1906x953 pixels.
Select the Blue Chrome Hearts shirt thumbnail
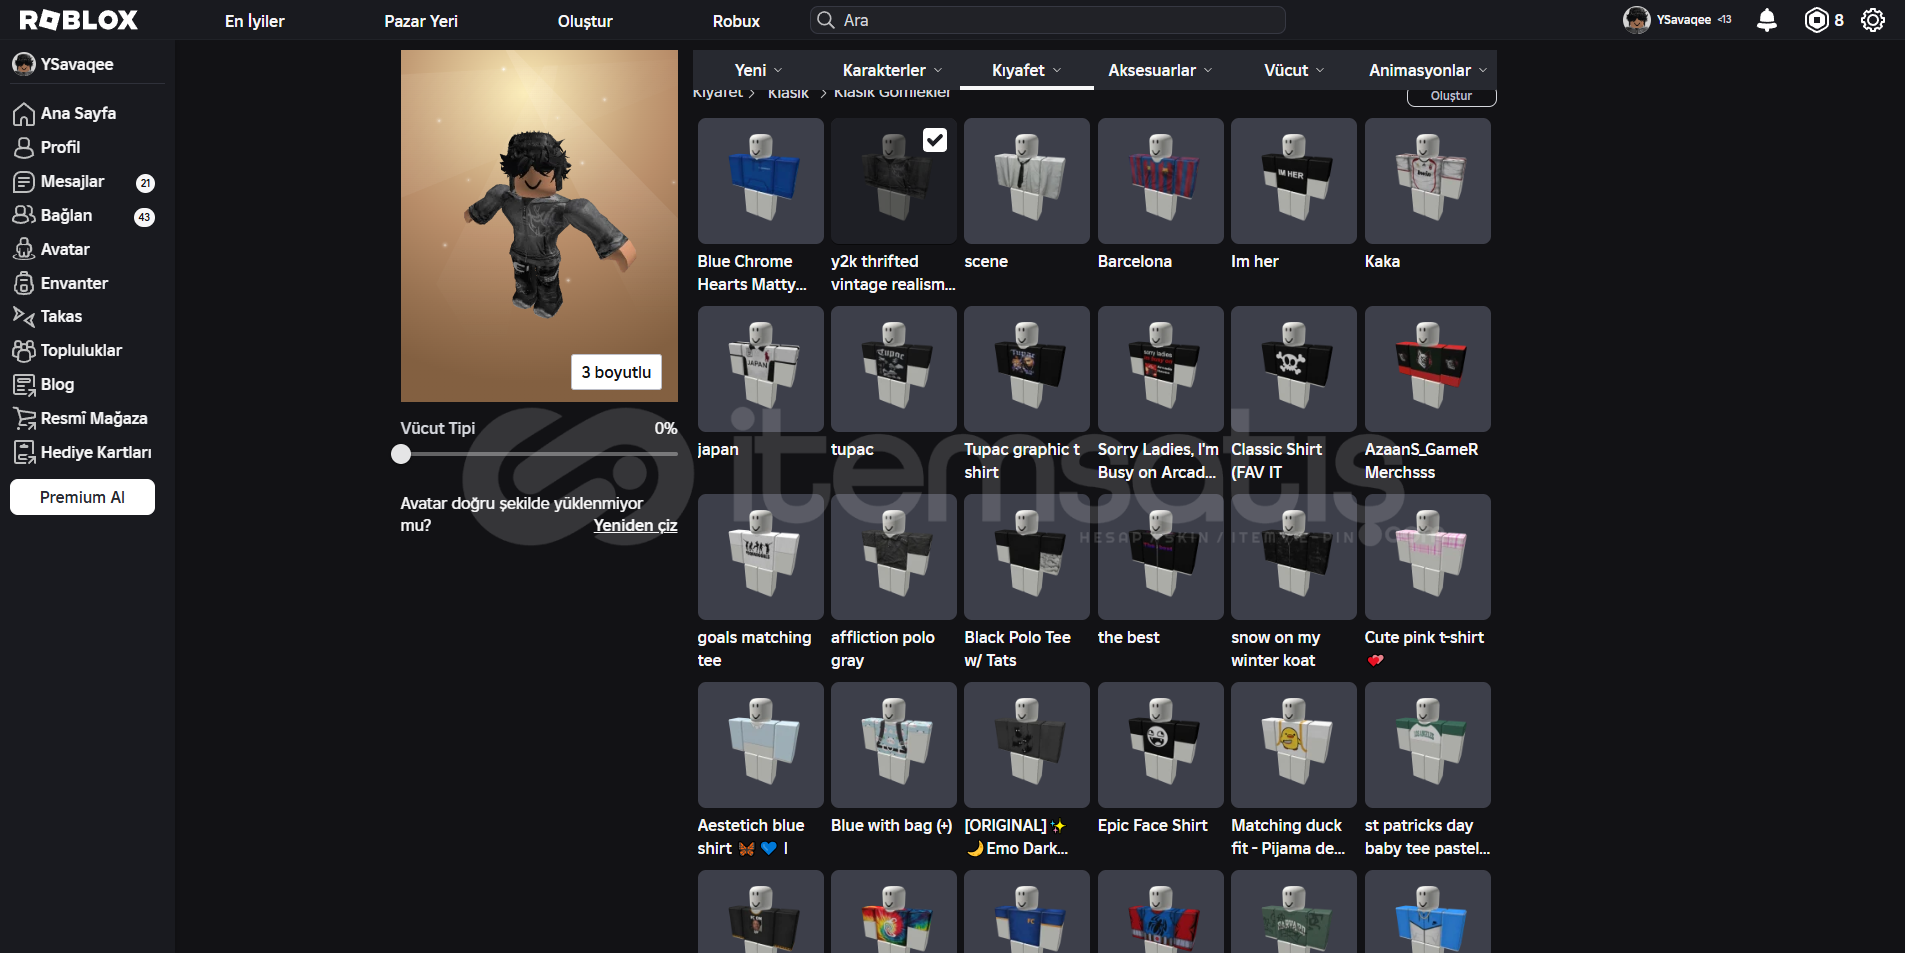point(760,181)
